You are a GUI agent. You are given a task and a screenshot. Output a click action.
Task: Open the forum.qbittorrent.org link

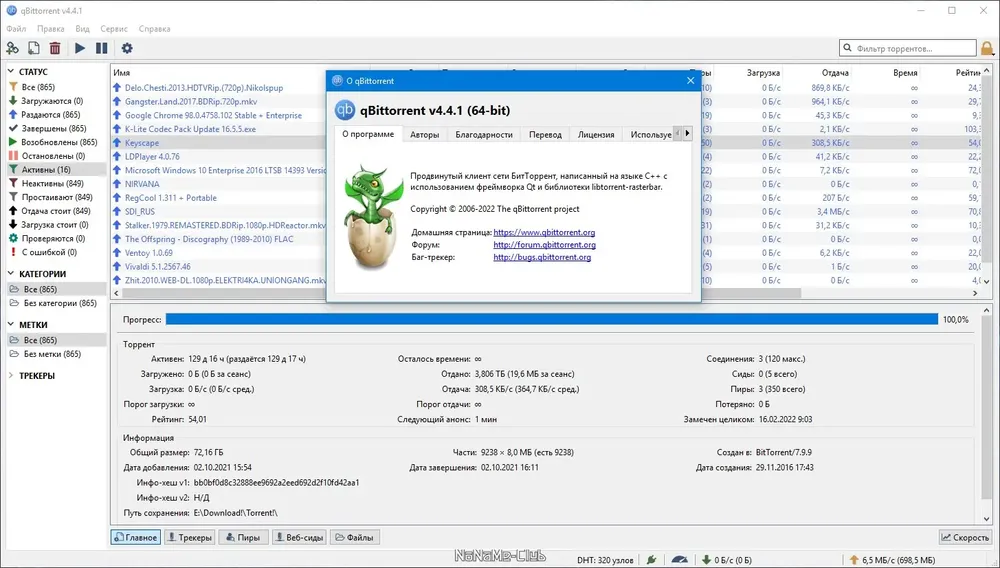point(544,245)
